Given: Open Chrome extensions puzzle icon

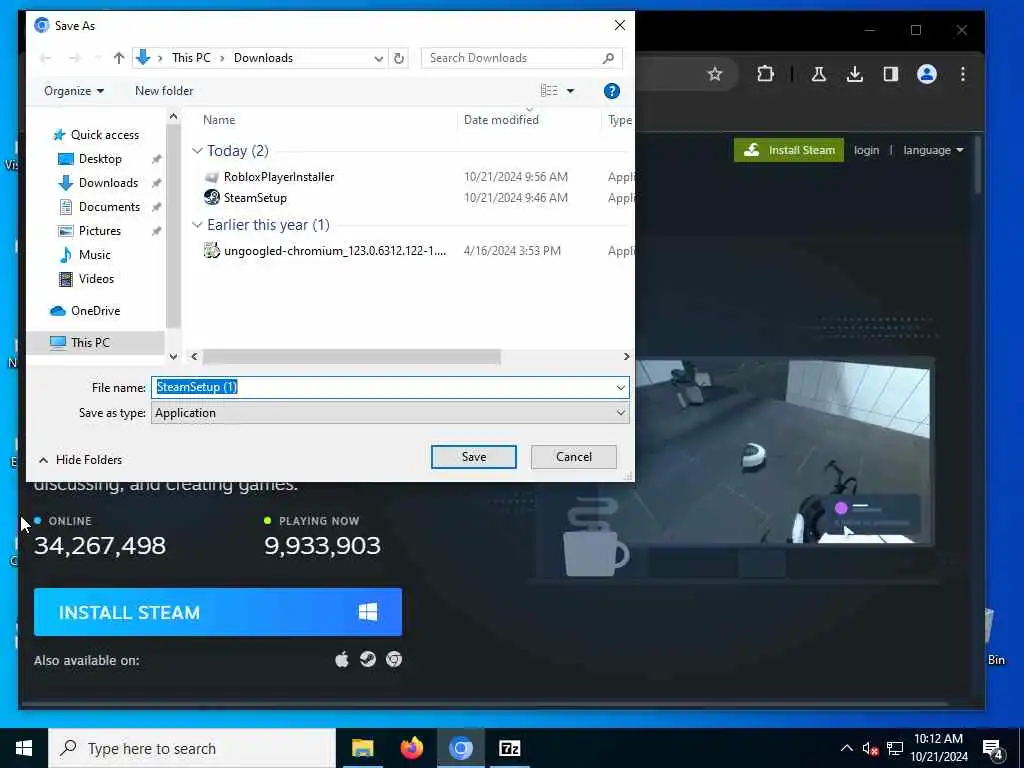Looking at the screenshot, I should [x=765, y=74].
